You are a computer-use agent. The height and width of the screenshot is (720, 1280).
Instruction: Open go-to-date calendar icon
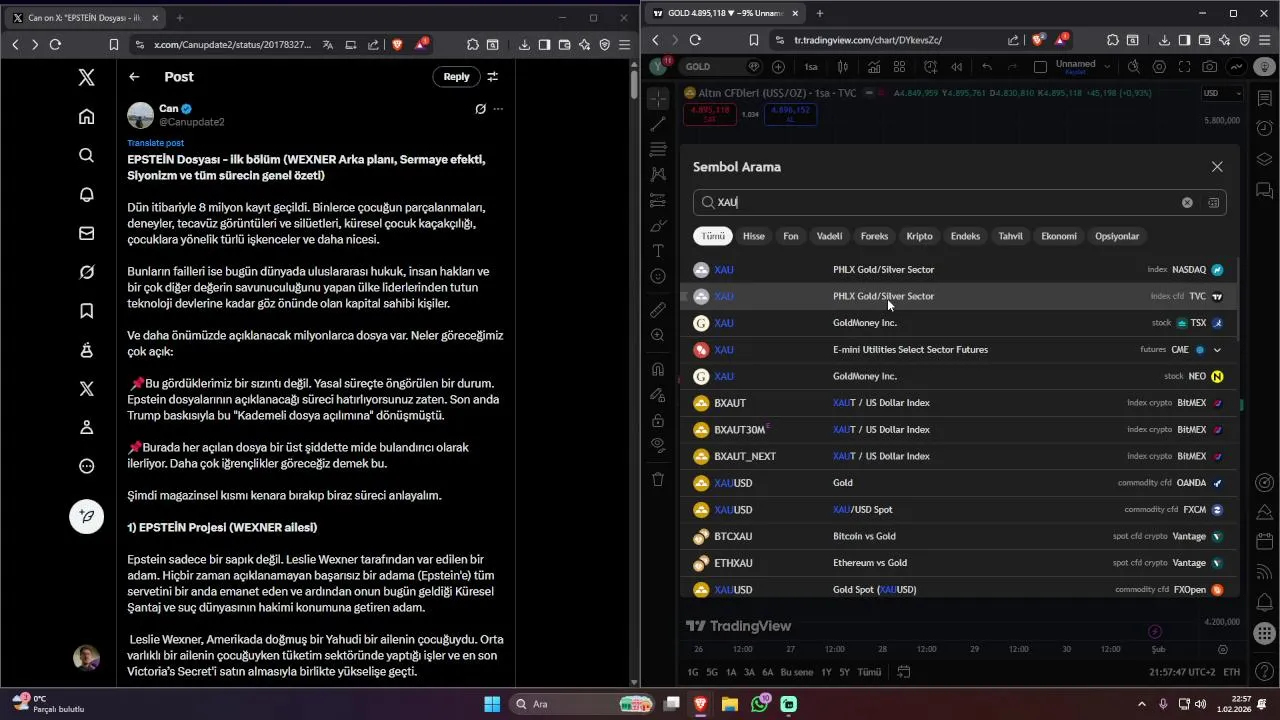(x=904, y=672)
